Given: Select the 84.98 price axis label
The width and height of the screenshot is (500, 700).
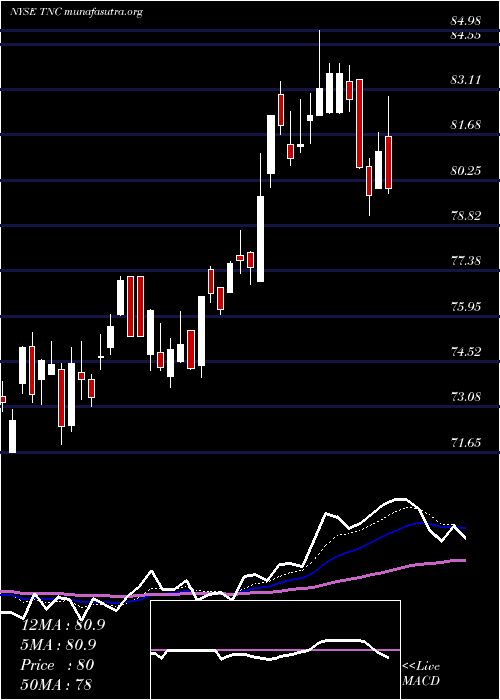Looking at the screenshot, I should point(466,21).
